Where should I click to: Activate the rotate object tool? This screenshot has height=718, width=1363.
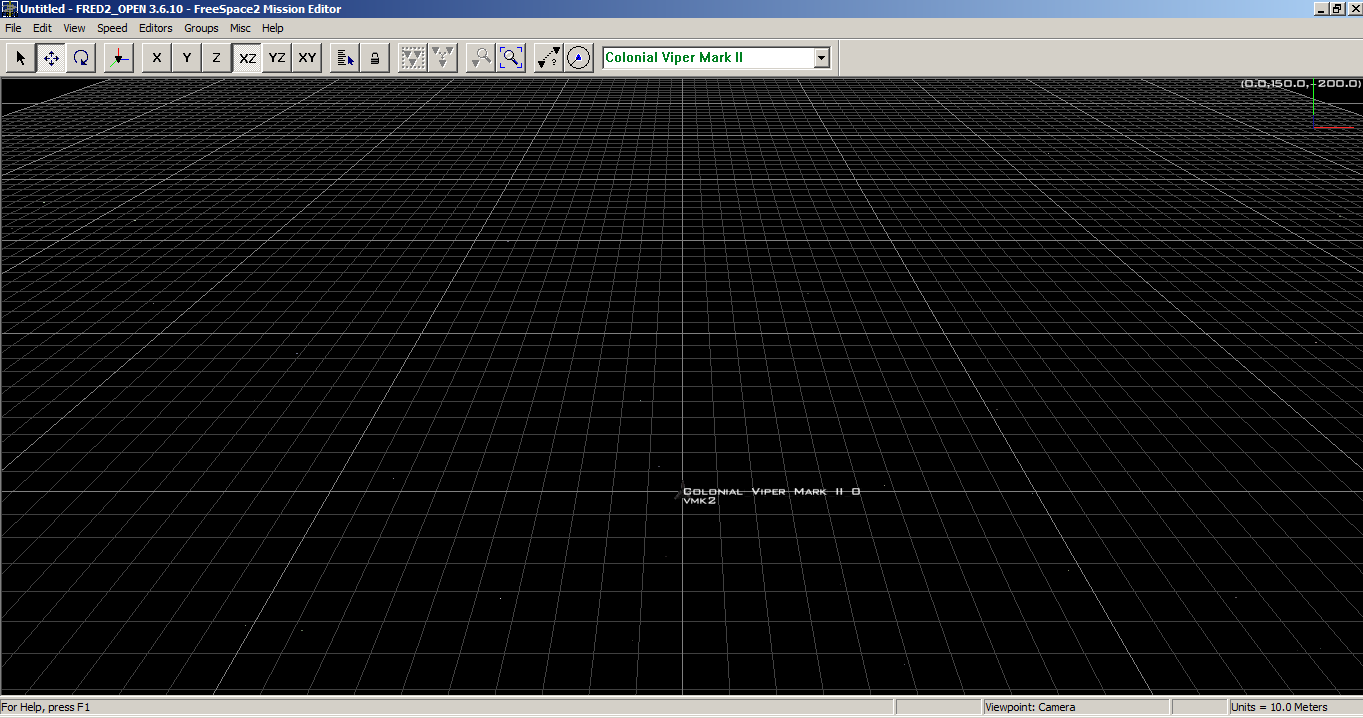(81, 58)
